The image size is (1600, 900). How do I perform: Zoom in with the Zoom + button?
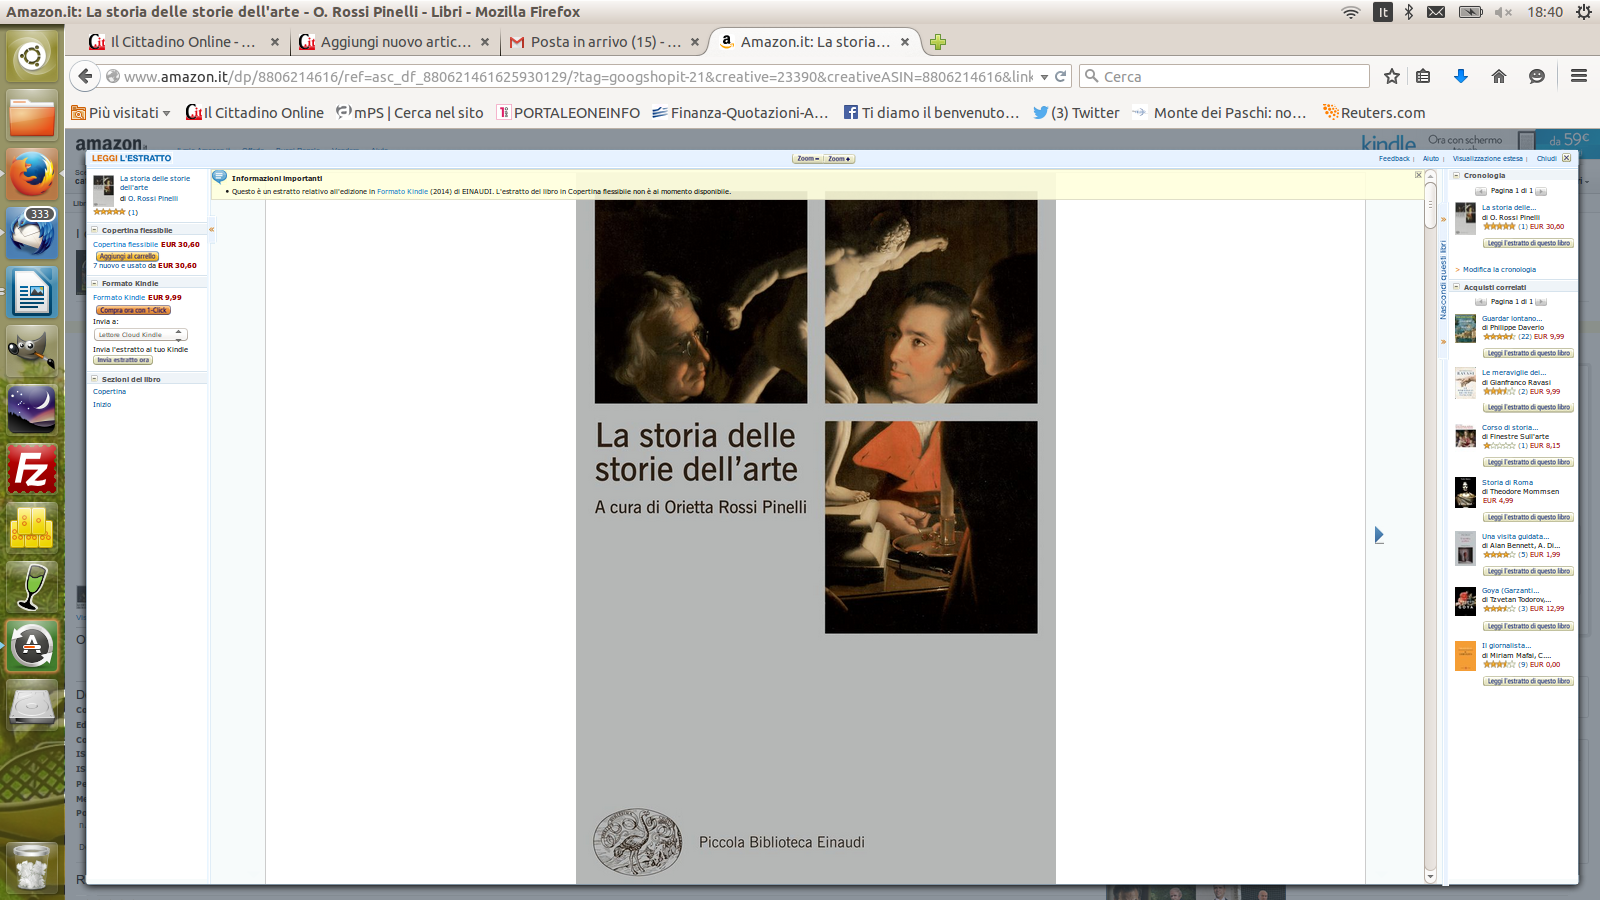(839, 159)
